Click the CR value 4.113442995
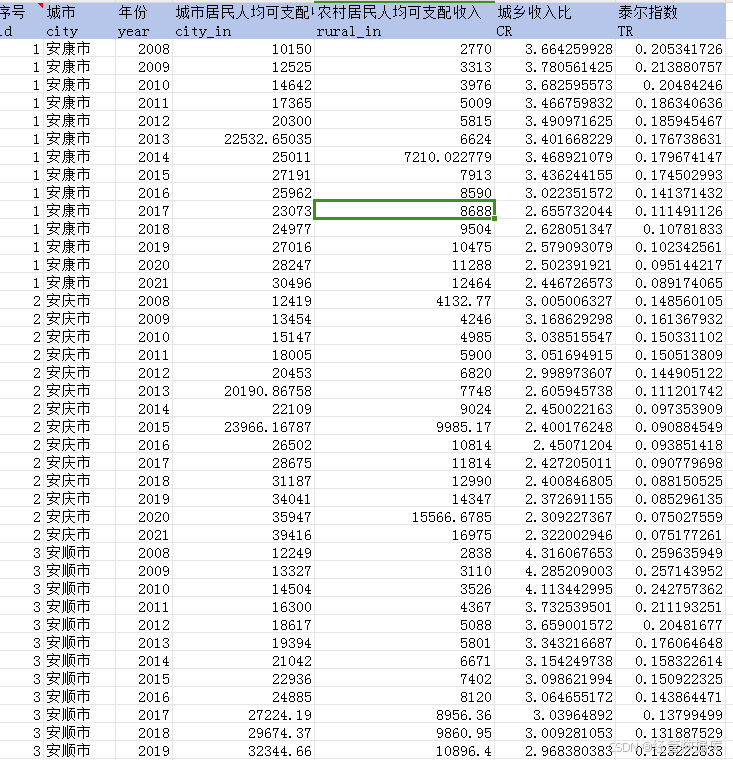Image resolution: width=733 pixels, height=760 pixels. pyautogui.click(x=569, y=588)
